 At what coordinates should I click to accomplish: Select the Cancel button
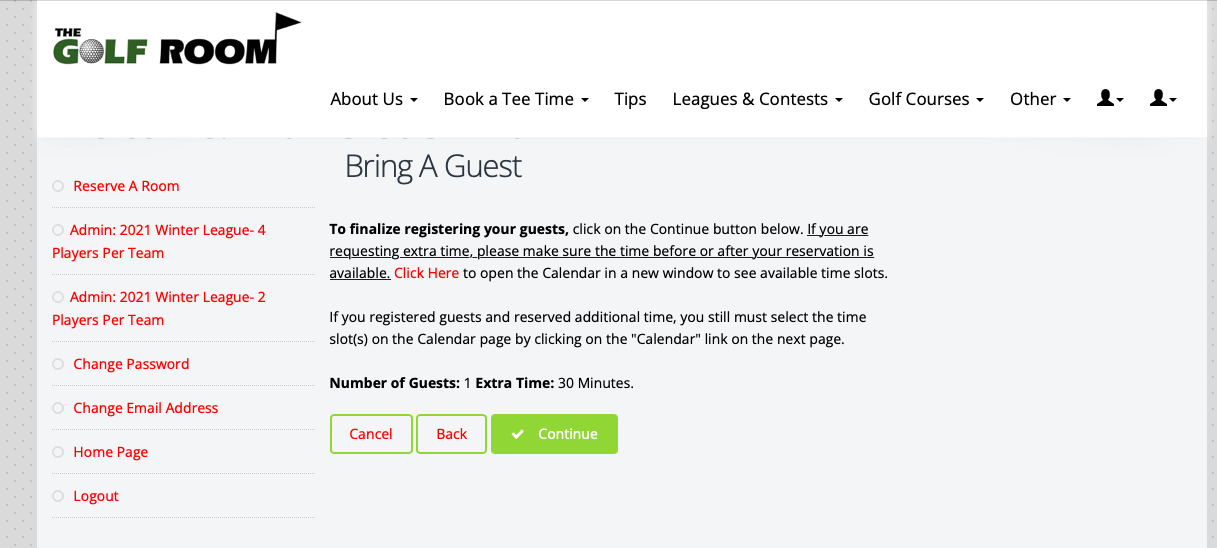click(x=371, y=434)
